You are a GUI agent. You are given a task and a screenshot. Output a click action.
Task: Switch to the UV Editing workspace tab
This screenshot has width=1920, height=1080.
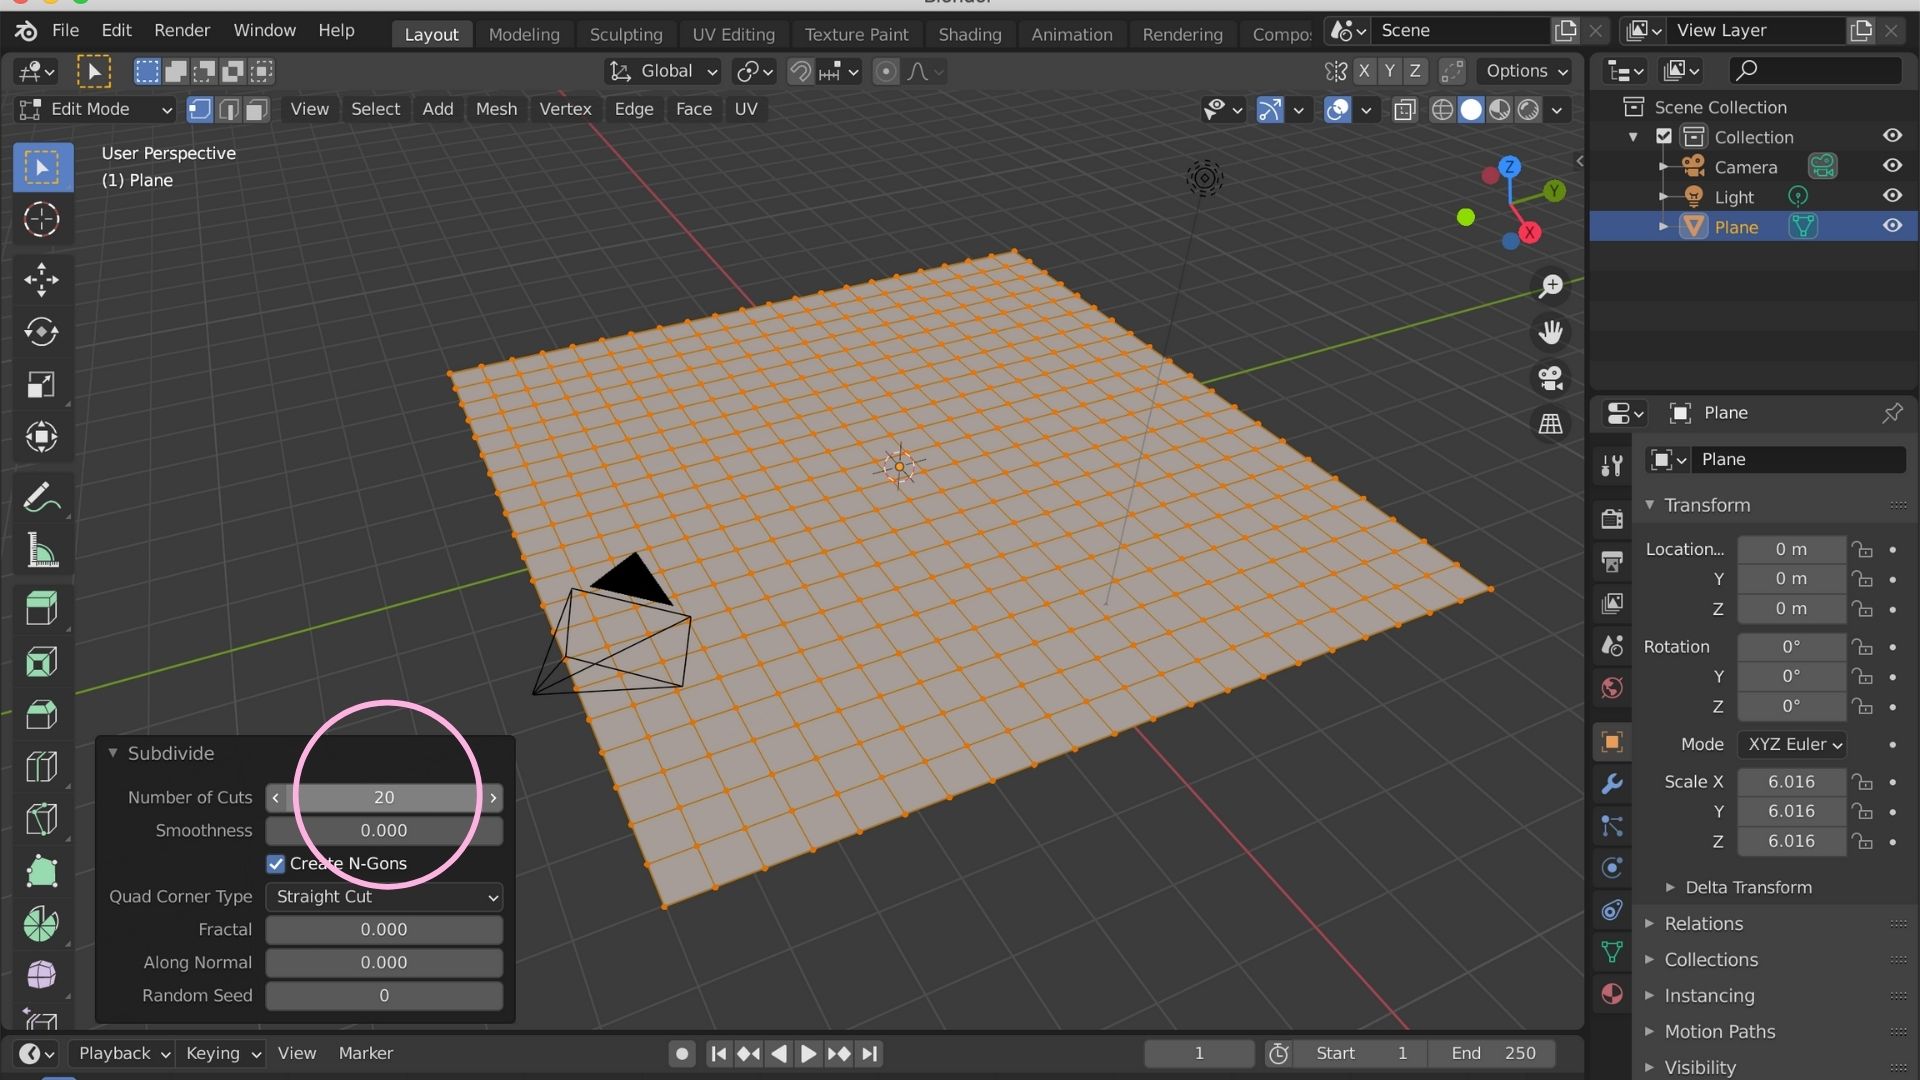click(x=733, y=33)
